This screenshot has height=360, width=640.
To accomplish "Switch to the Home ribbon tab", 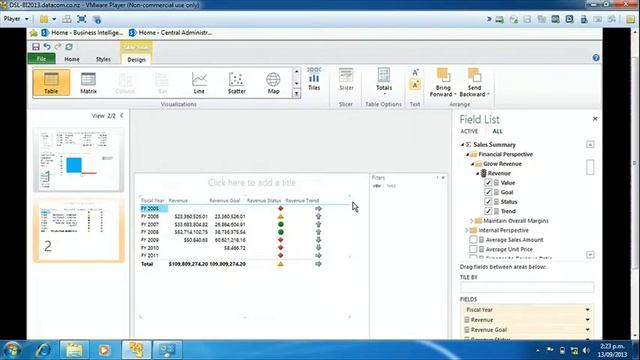I will (72, 59).
